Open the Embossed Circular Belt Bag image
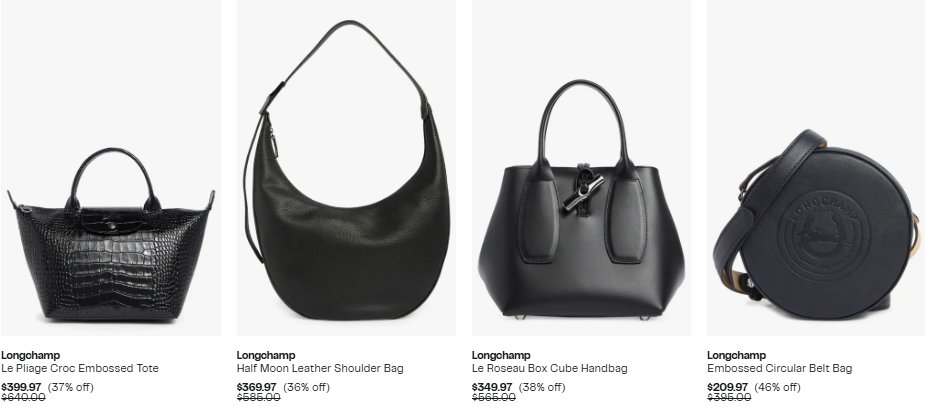This screenshot has height=407, width=925. coord(816,168)
